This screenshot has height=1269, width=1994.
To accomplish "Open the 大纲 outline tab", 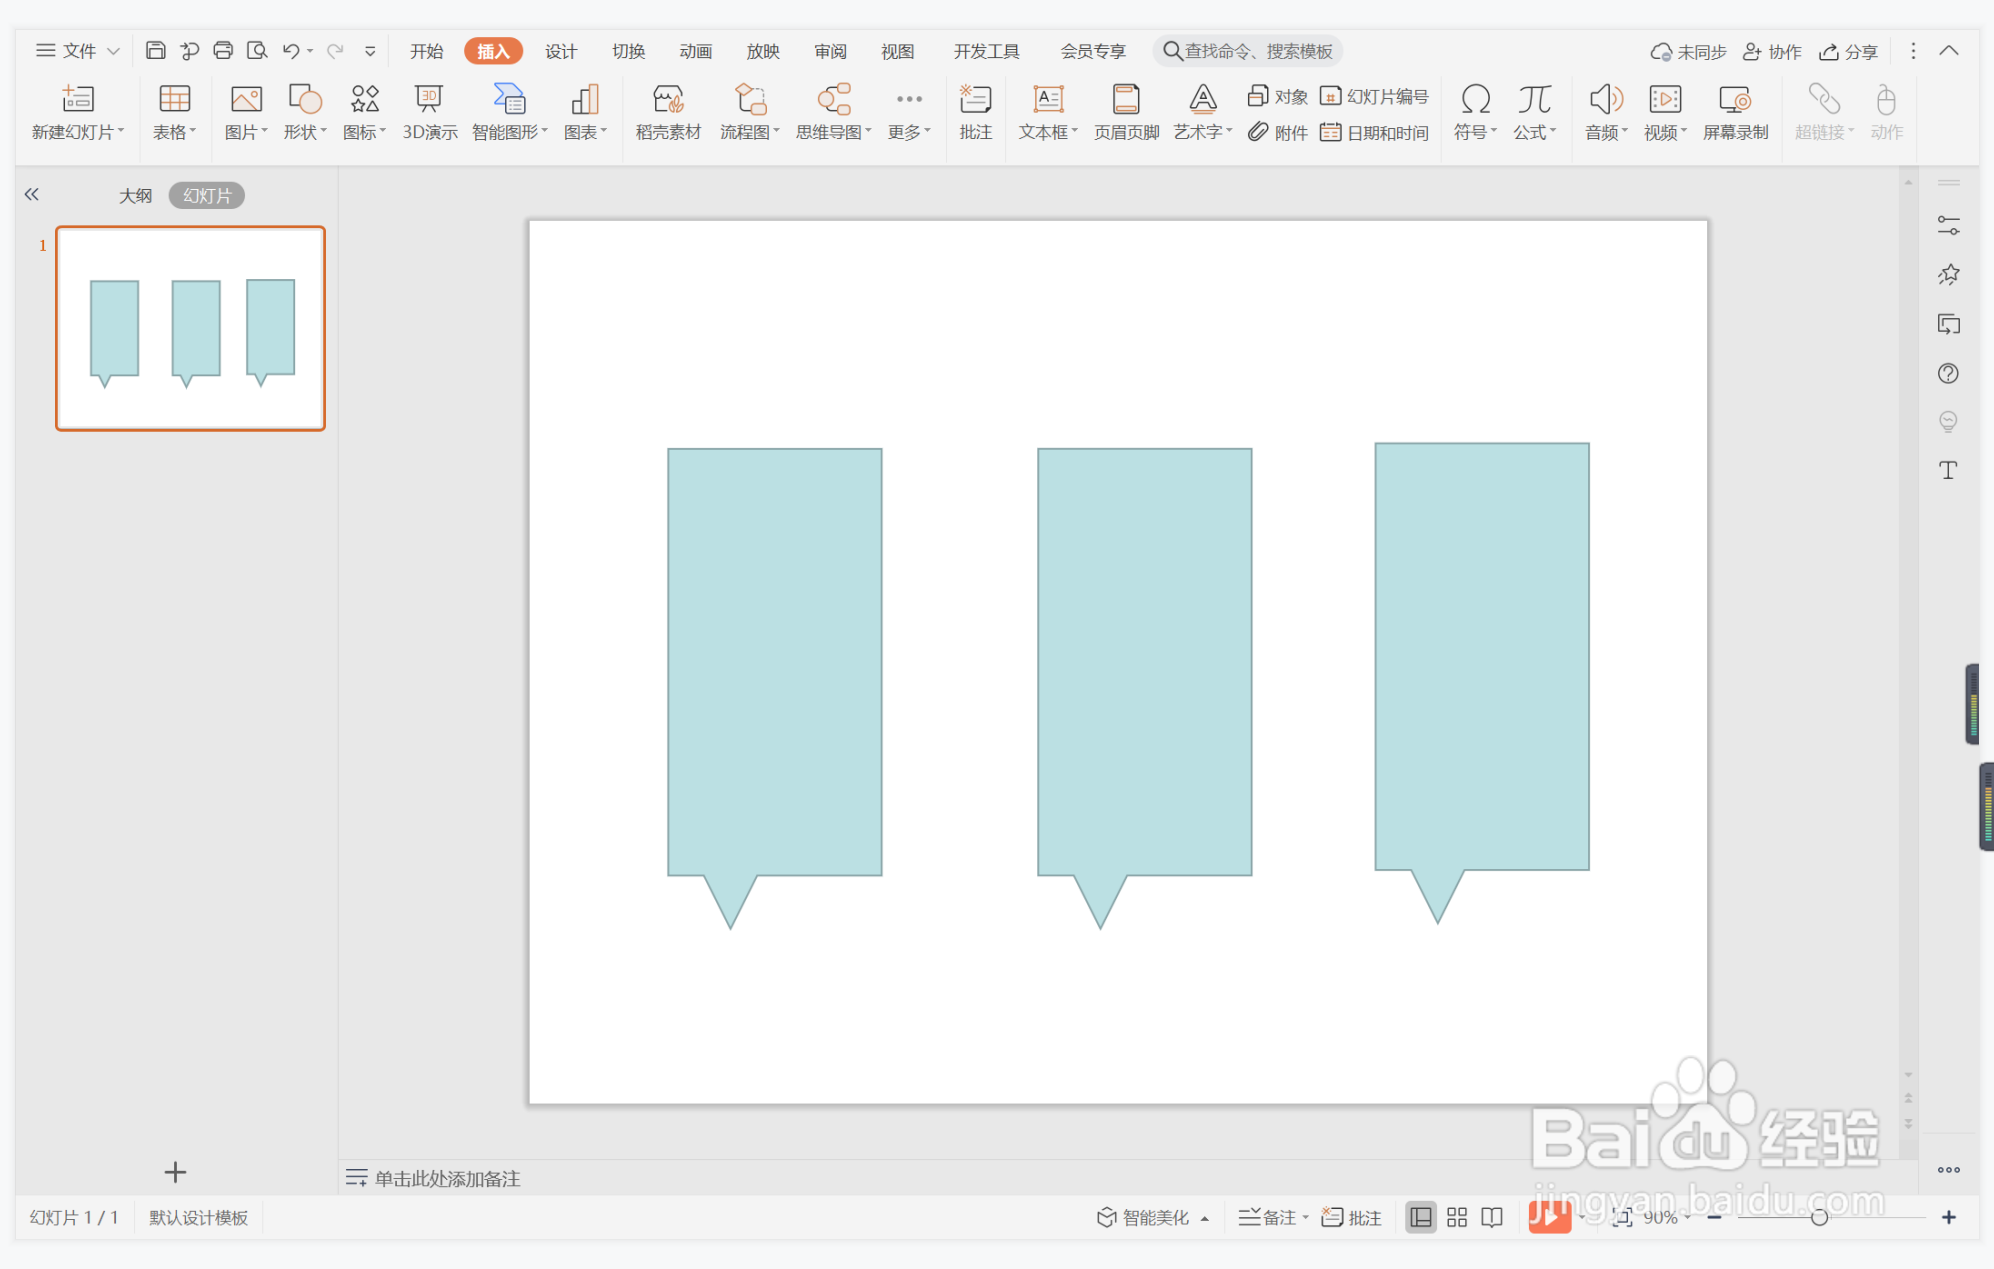I will pos(135,196).
